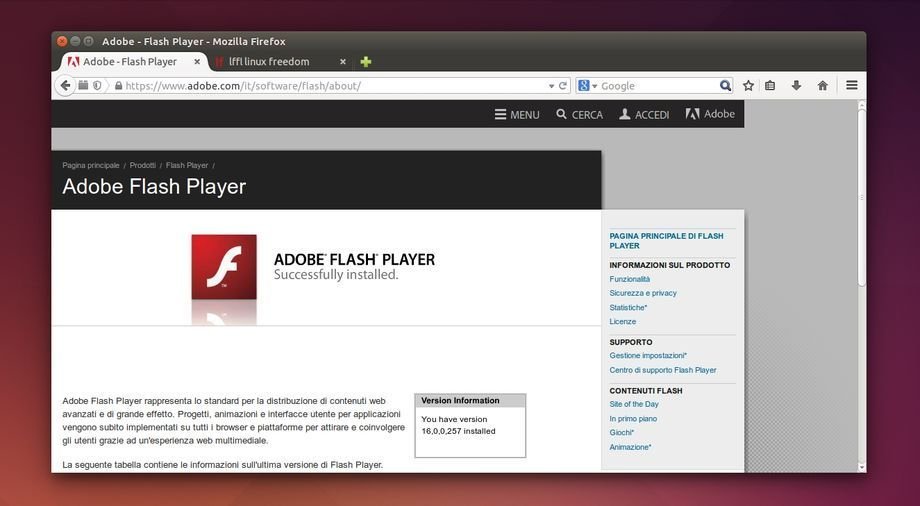Open the Google search engine dropdown

[587, 86]
